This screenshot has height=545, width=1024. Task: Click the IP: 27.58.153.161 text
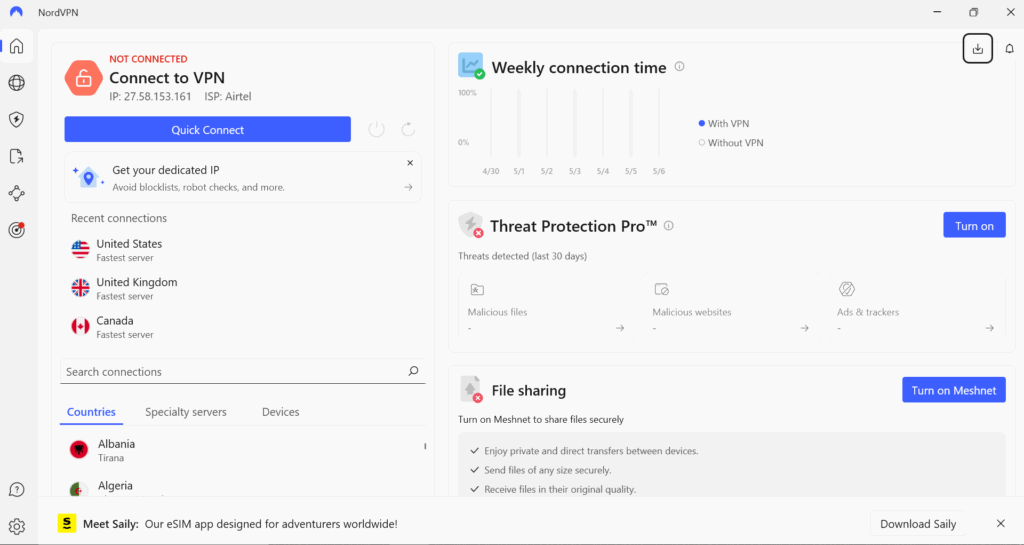150,97
